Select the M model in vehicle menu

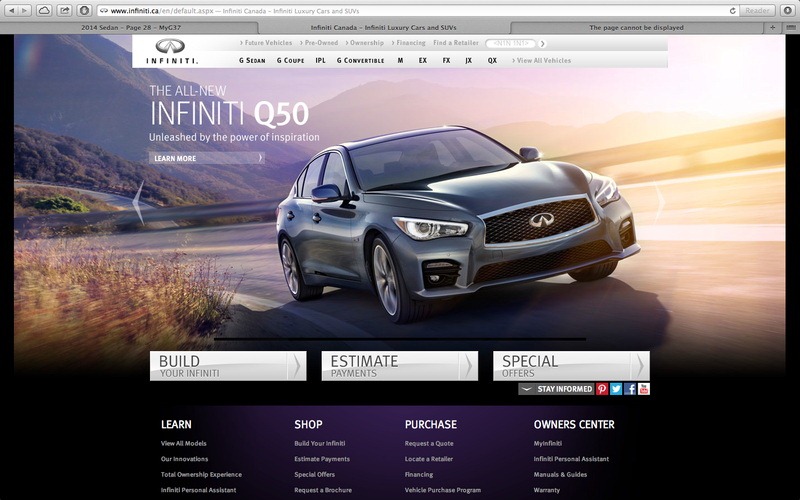tap(401, 60)
